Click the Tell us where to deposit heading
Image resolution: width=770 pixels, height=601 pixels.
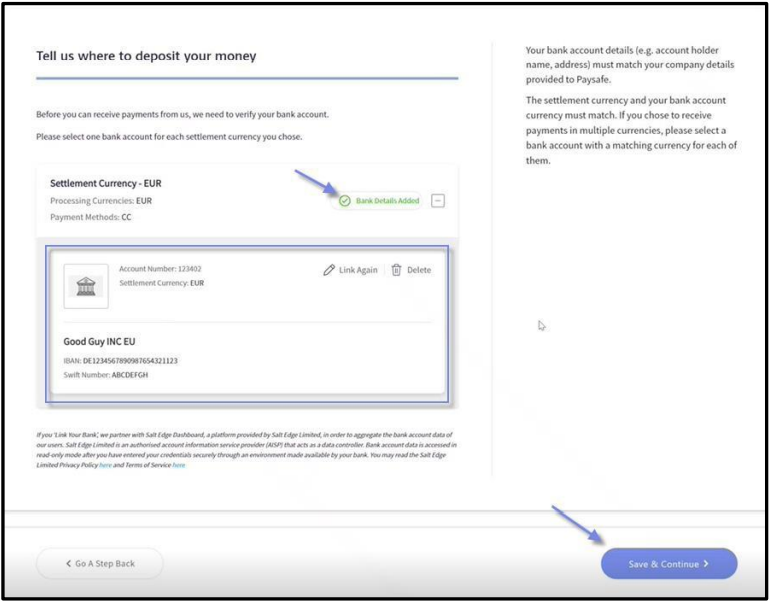tap(146, 56)
